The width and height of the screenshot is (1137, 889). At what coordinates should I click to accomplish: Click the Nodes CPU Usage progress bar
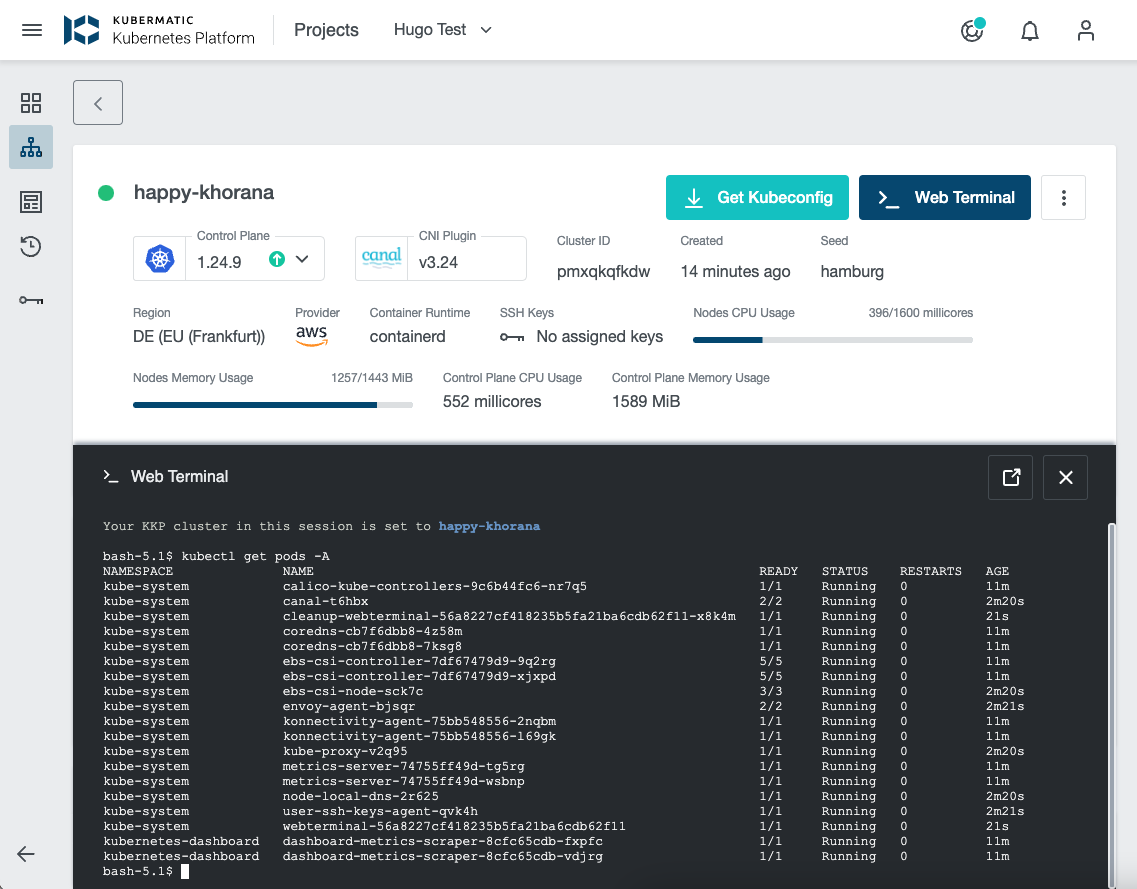[x=832, y=339]
